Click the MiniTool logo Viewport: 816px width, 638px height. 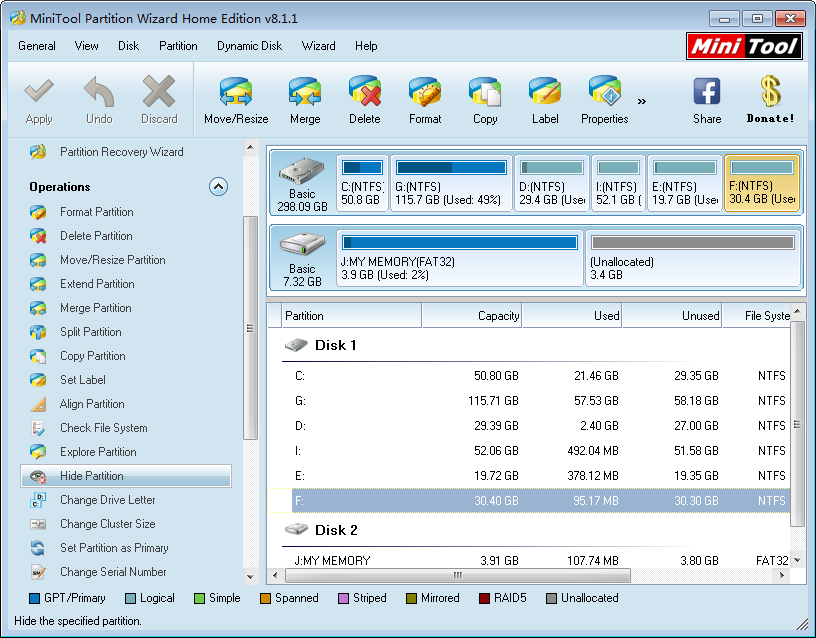click(x=744, y=46)
